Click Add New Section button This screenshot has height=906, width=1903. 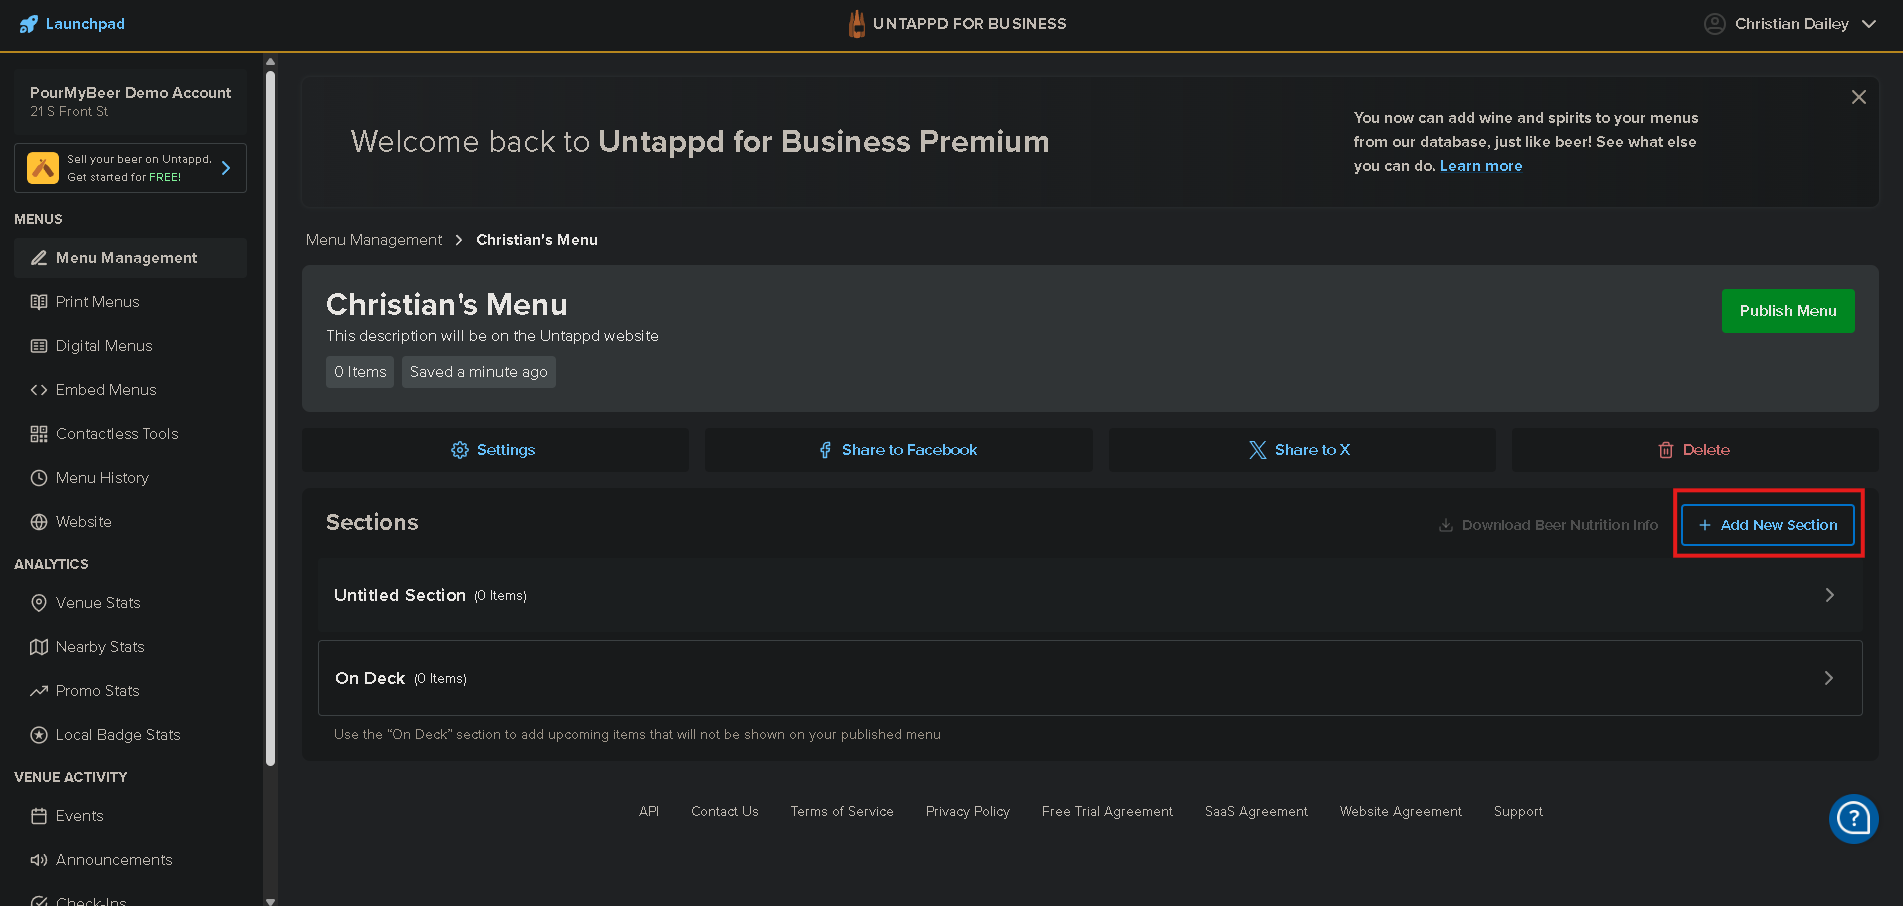click(x=1768, y=525)
